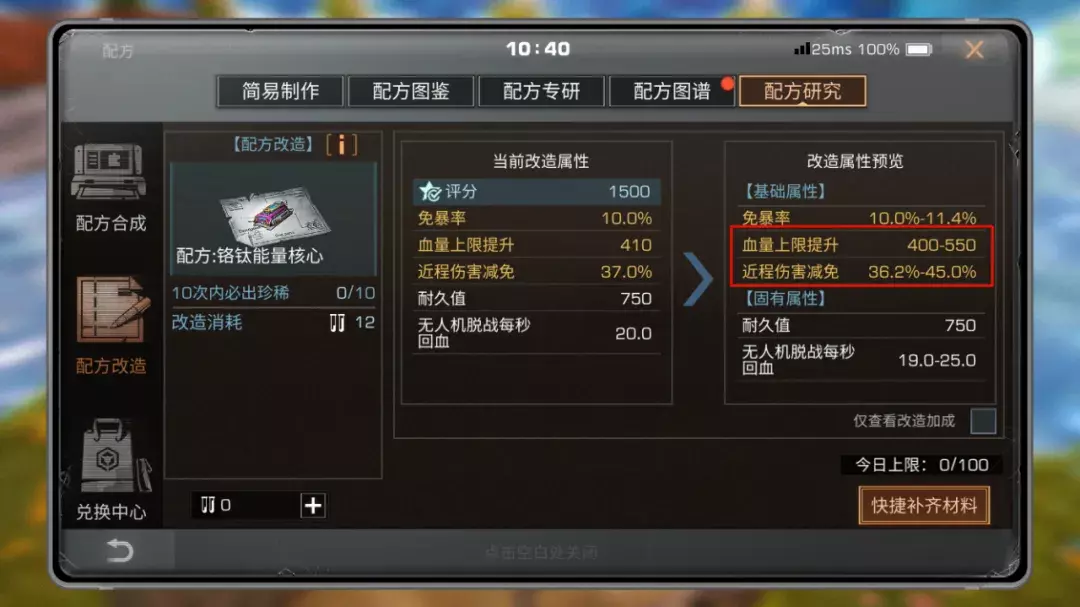Open the 配方图谱 tab with red dot
The width and height of the screenshot is (1080, 607).
pyautogui.click(x=672, y=91)
